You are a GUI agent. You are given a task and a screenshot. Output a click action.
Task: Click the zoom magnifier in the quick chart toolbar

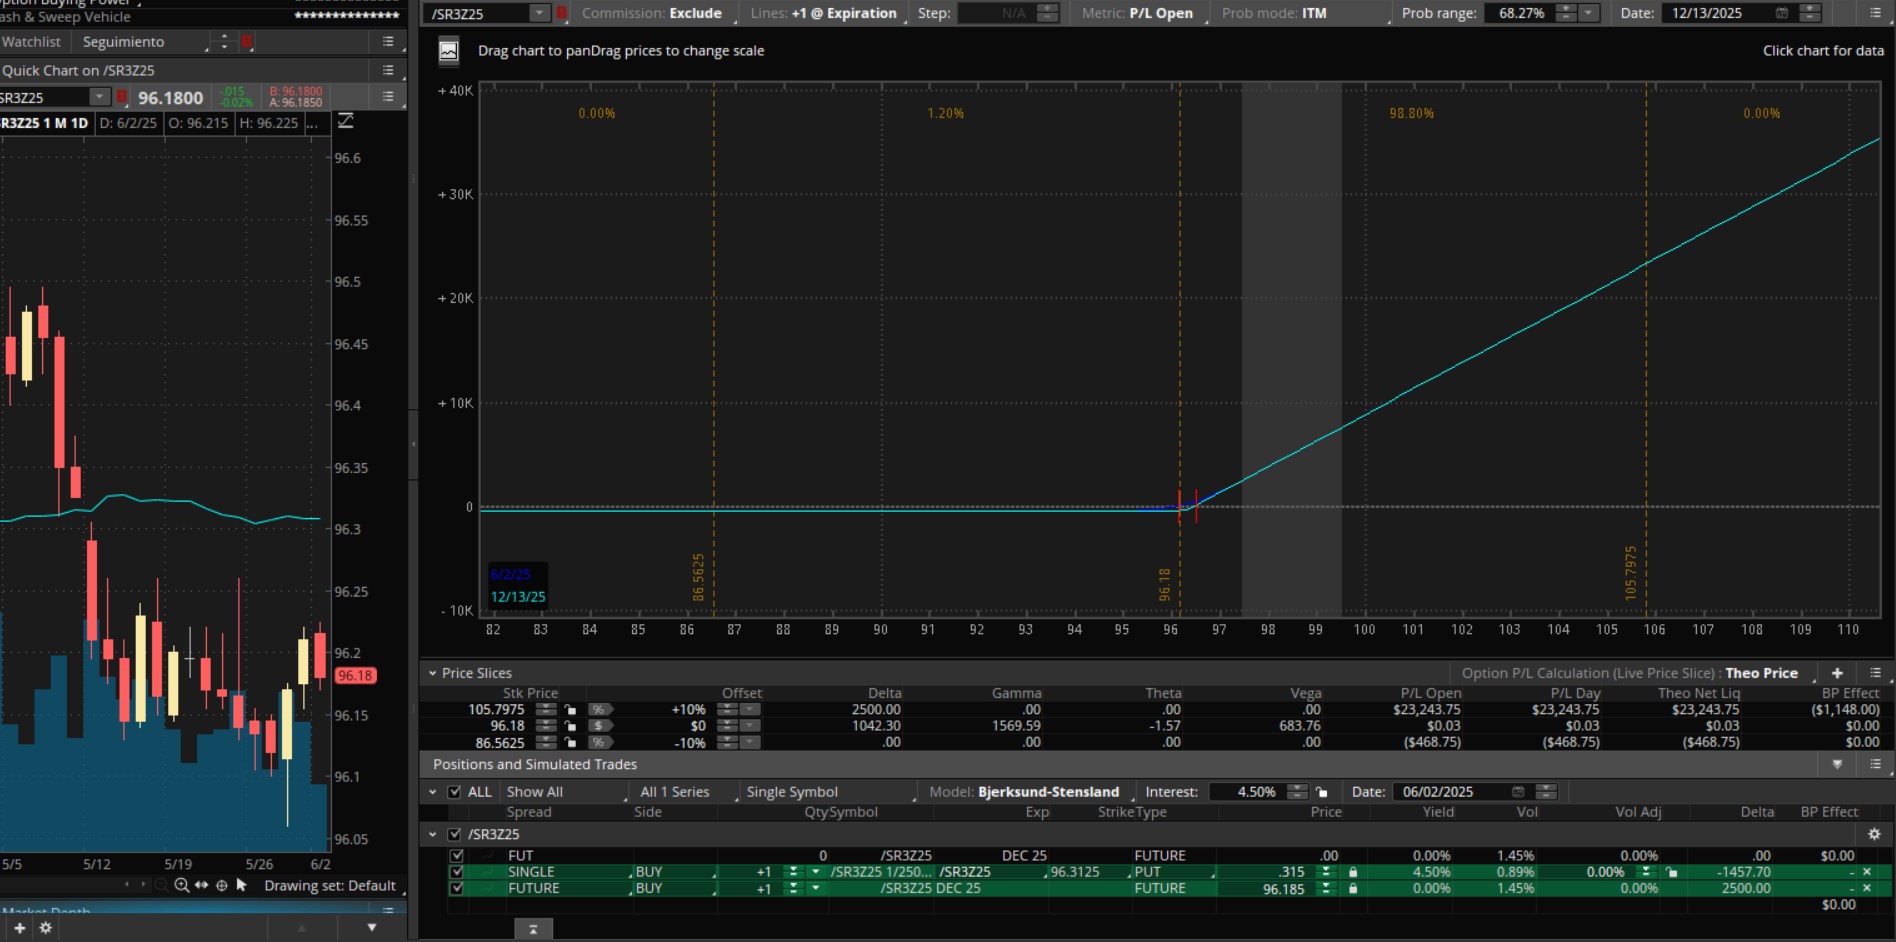181,885
